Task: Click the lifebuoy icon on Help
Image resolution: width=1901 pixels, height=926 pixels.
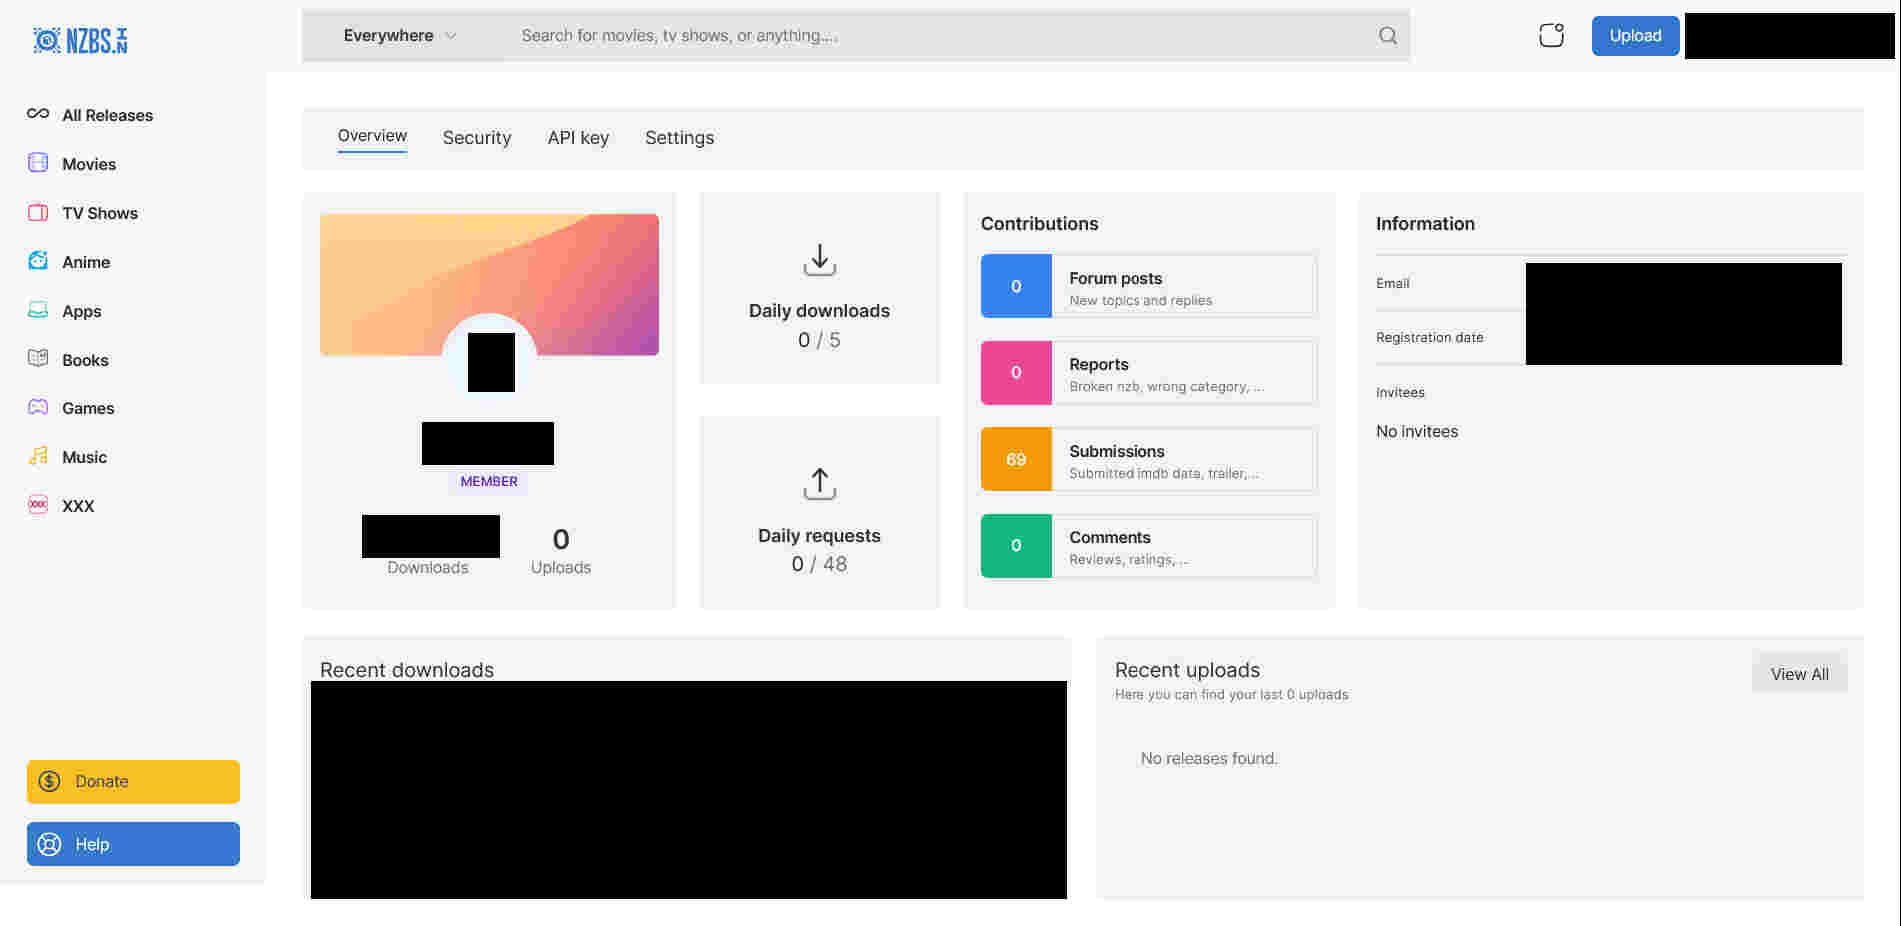Action: [50, 844]
